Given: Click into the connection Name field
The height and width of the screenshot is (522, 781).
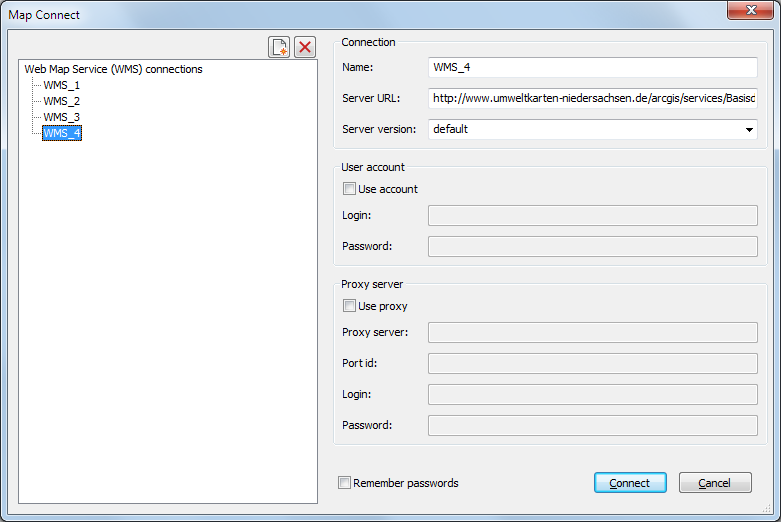Looking at the screenshot, I should click(593, 67).
